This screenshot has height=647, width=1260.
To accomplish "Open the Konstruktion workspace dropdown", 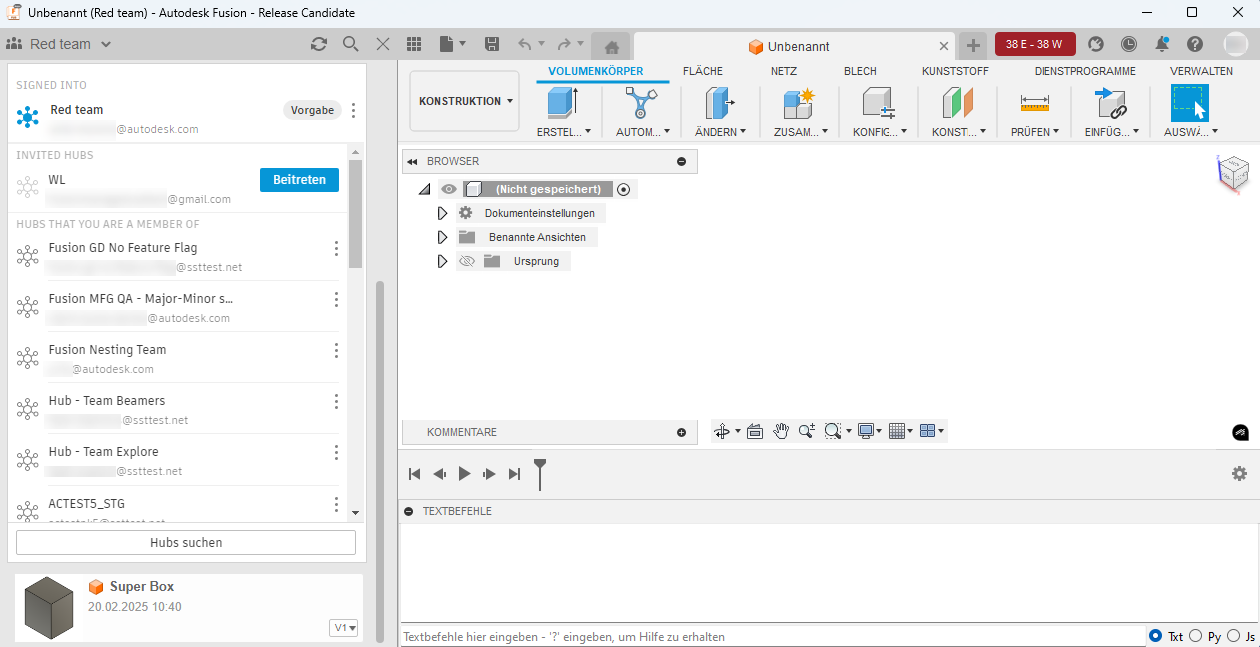I will click(x=465, y=101).
